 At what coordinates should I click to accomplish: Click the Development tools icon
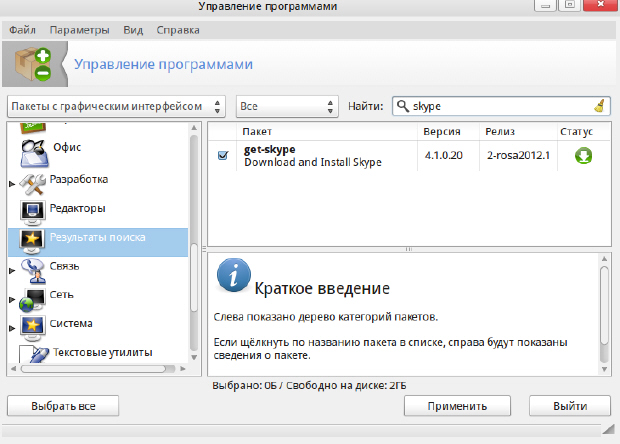32,185
